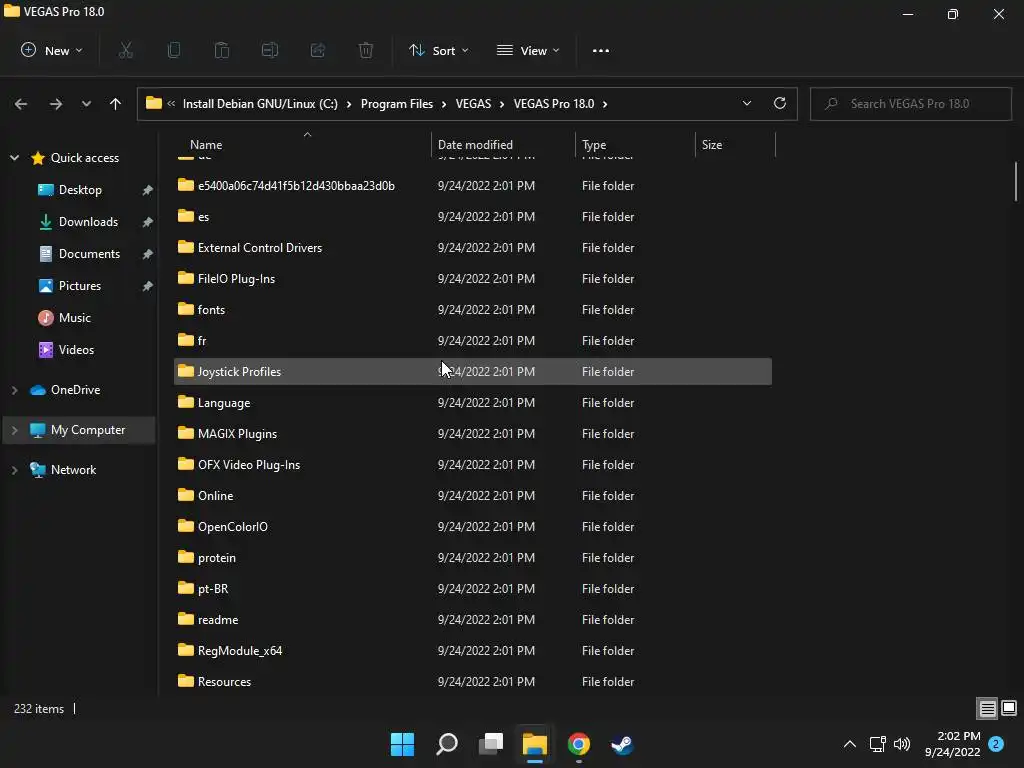Go up one folder level
Screen dimensions: 1024x768
click(116, 104)
